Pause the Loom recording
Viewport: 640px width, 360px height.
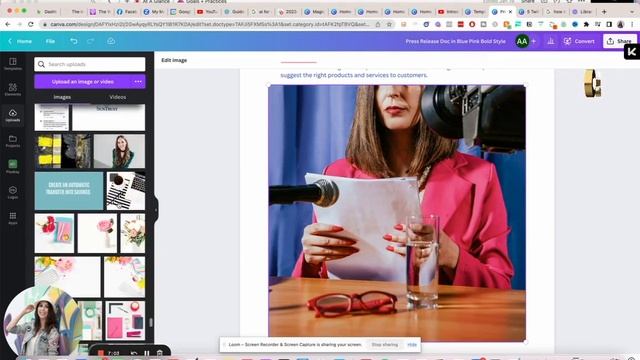coord(147,353)
